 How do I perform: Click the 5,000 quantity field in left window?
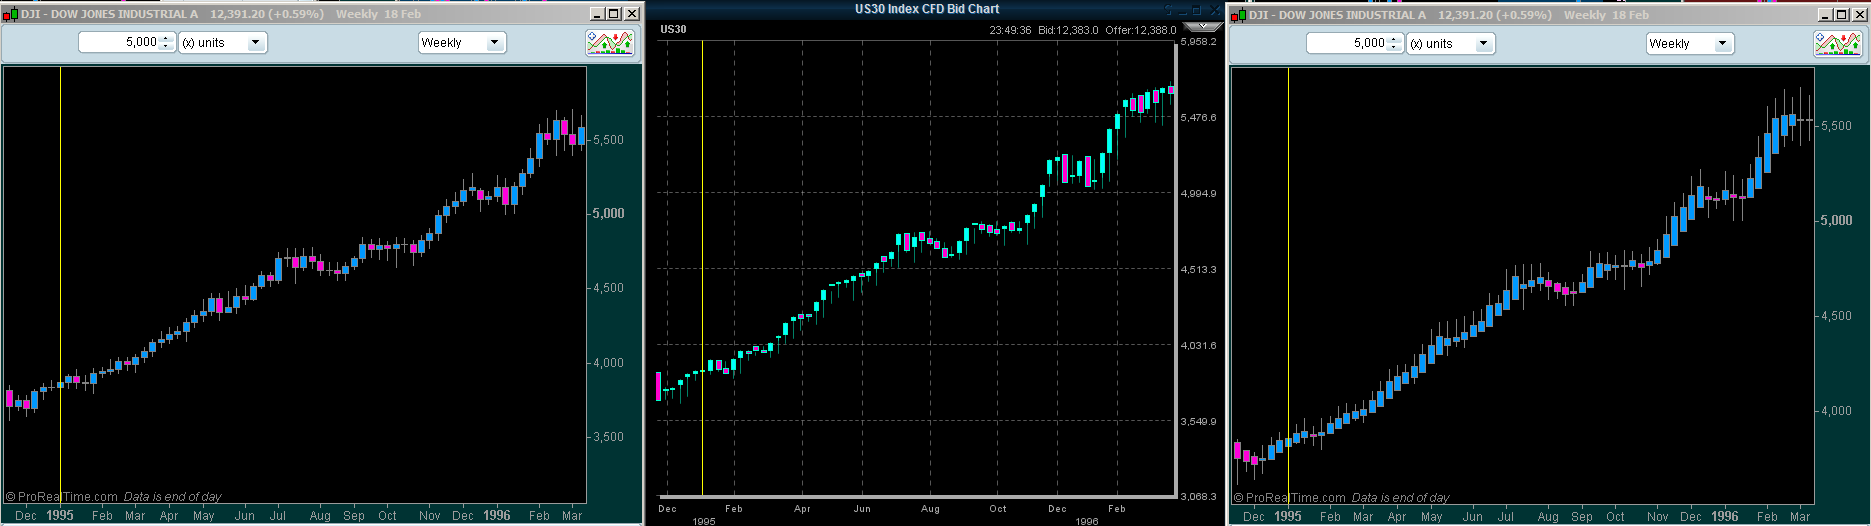(118, 43)
